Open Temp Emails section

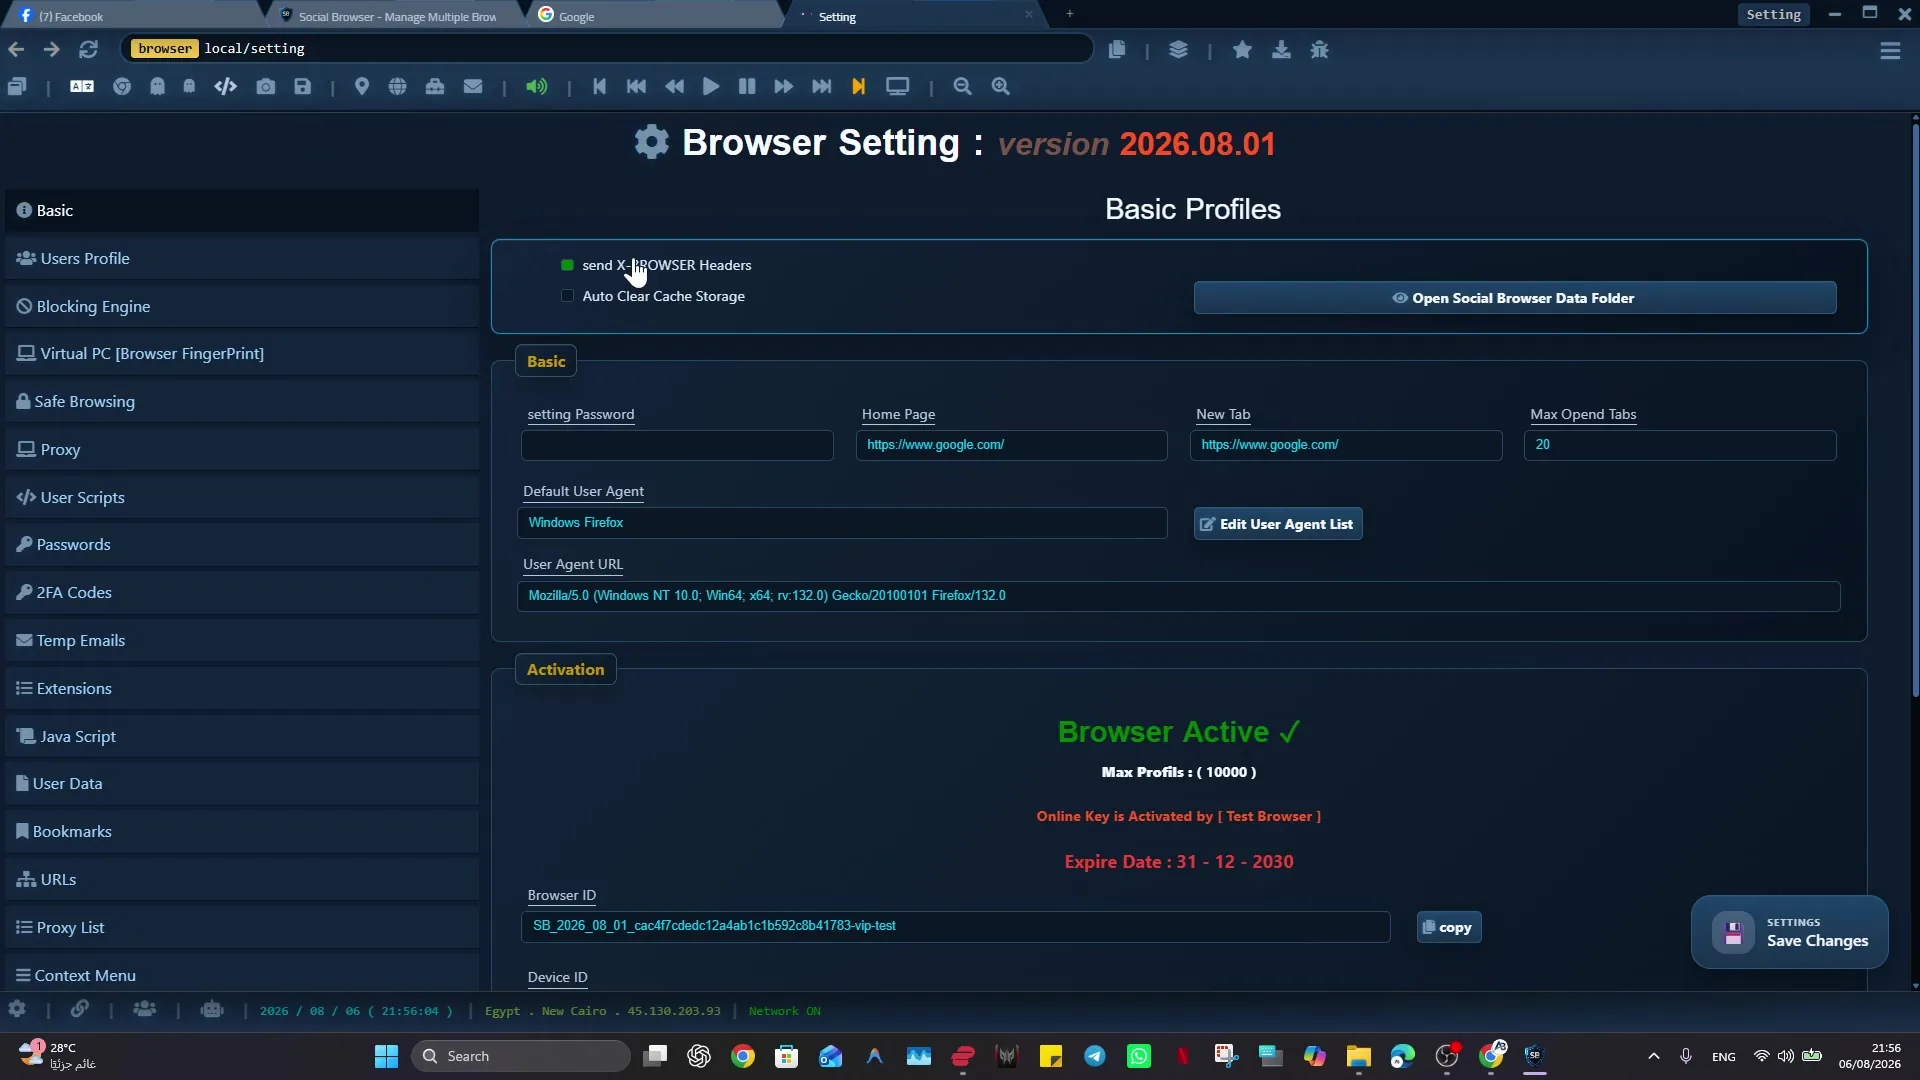tap(242, 640)
